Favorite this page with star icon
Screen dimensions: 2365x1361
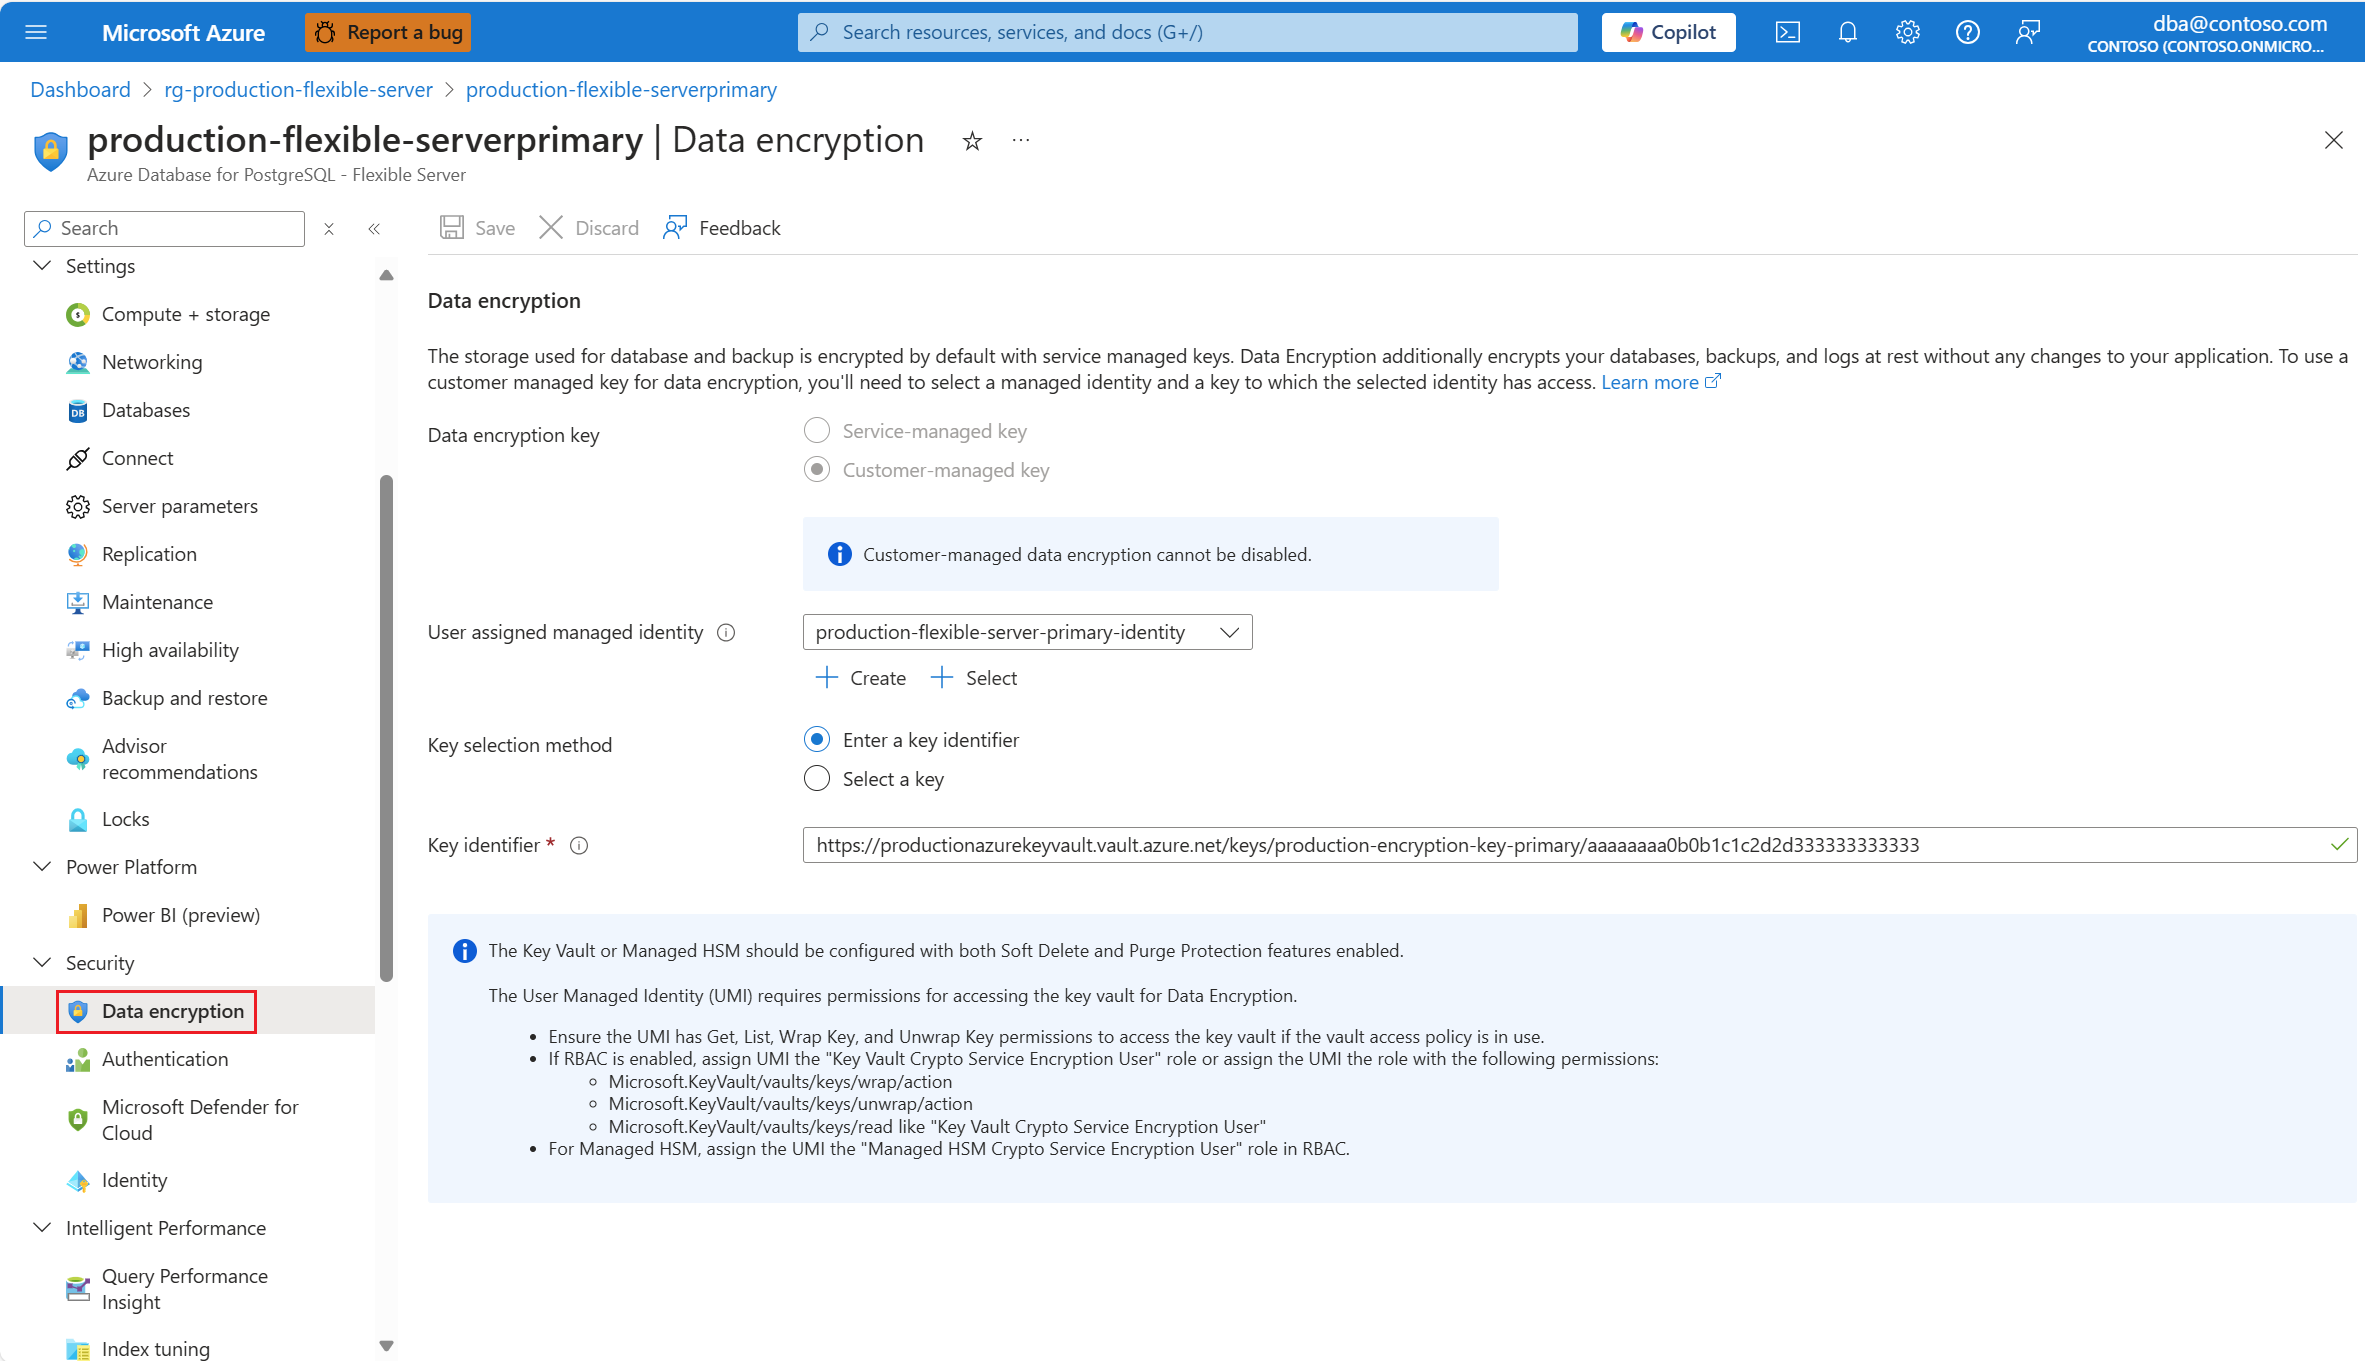pyautogui.click(x=972, y=141)
